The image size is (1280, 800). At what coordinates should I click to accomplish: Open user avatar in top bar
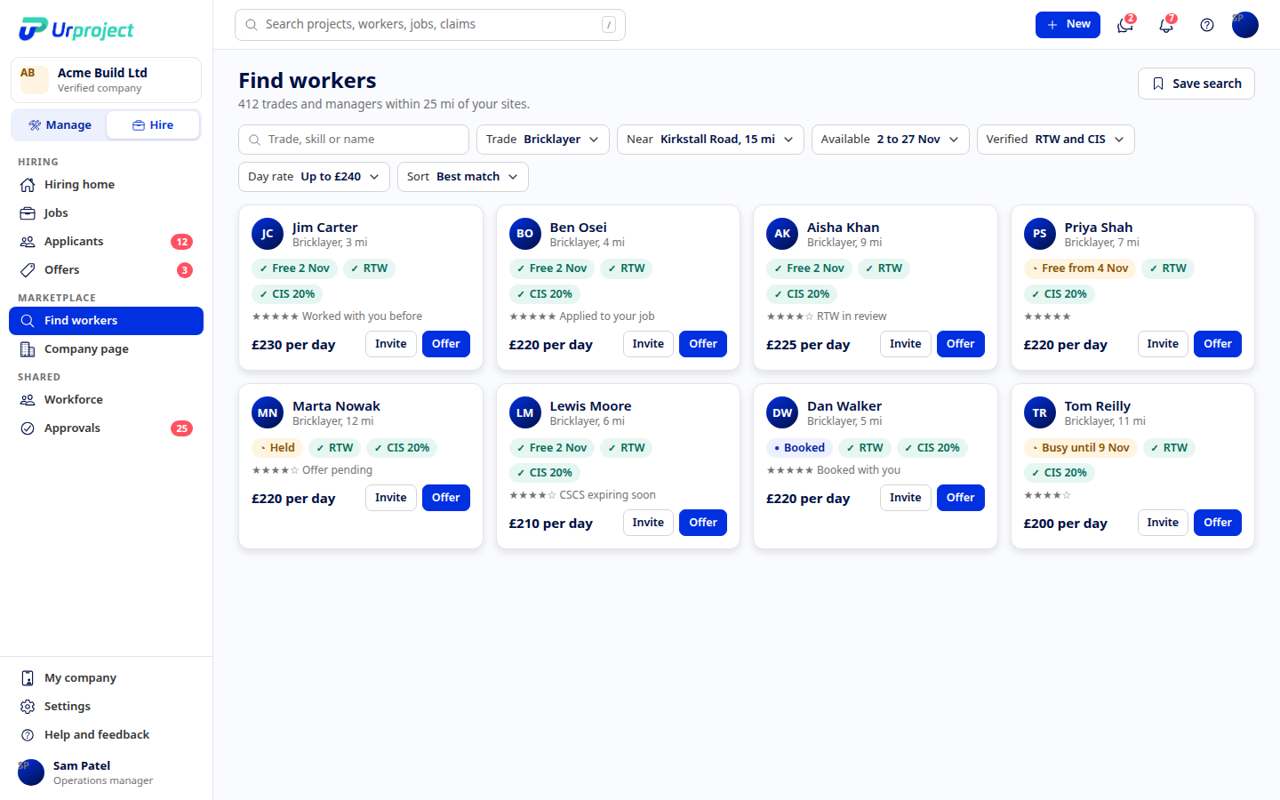point(1245,25)
